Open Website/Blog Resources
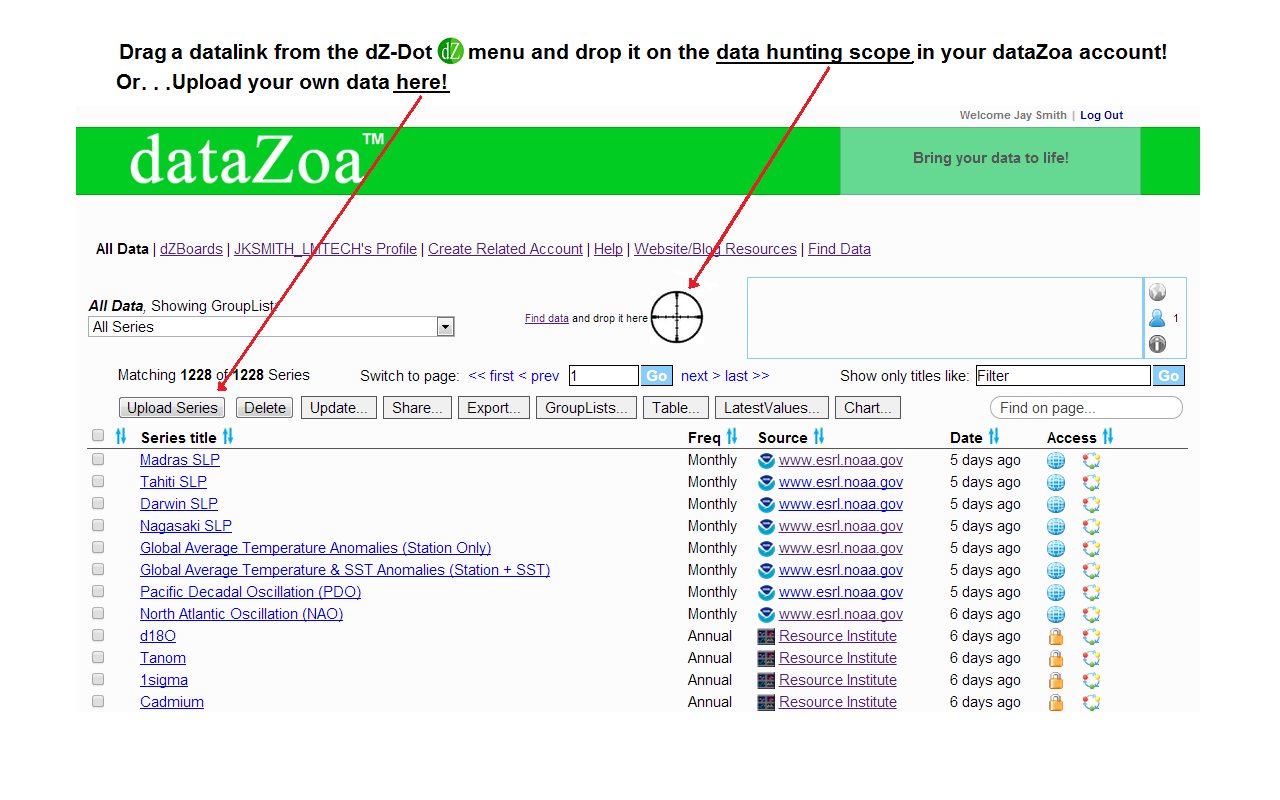 (715, 249)
